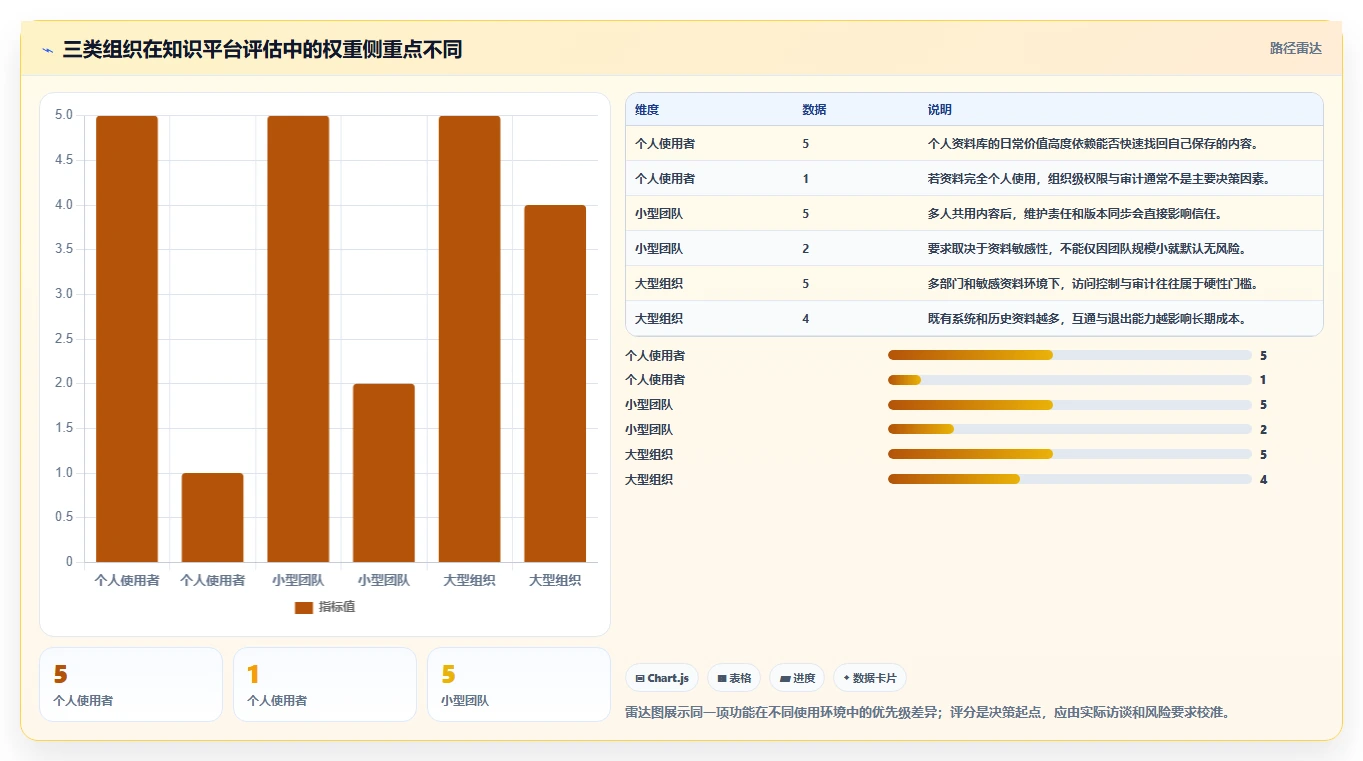Click the value 4 after the 大型组织 progress bar
The height and width of the screenshot is (761, 1363).
pos(1263,480)
